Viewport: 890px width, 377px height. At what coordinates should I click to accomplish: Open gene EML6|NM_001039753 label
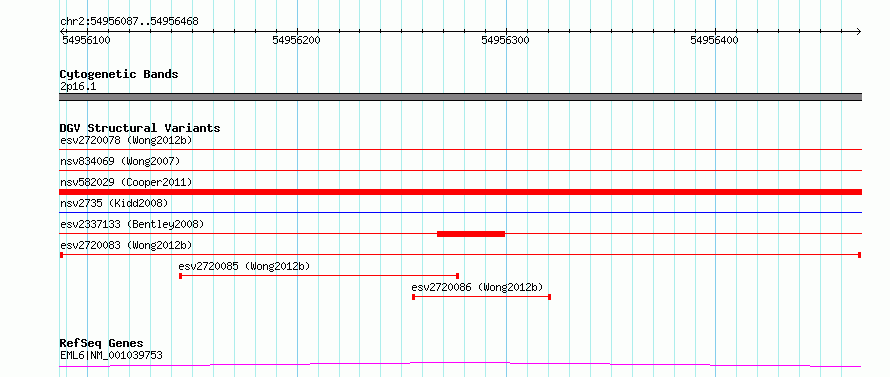pos(111,355)
